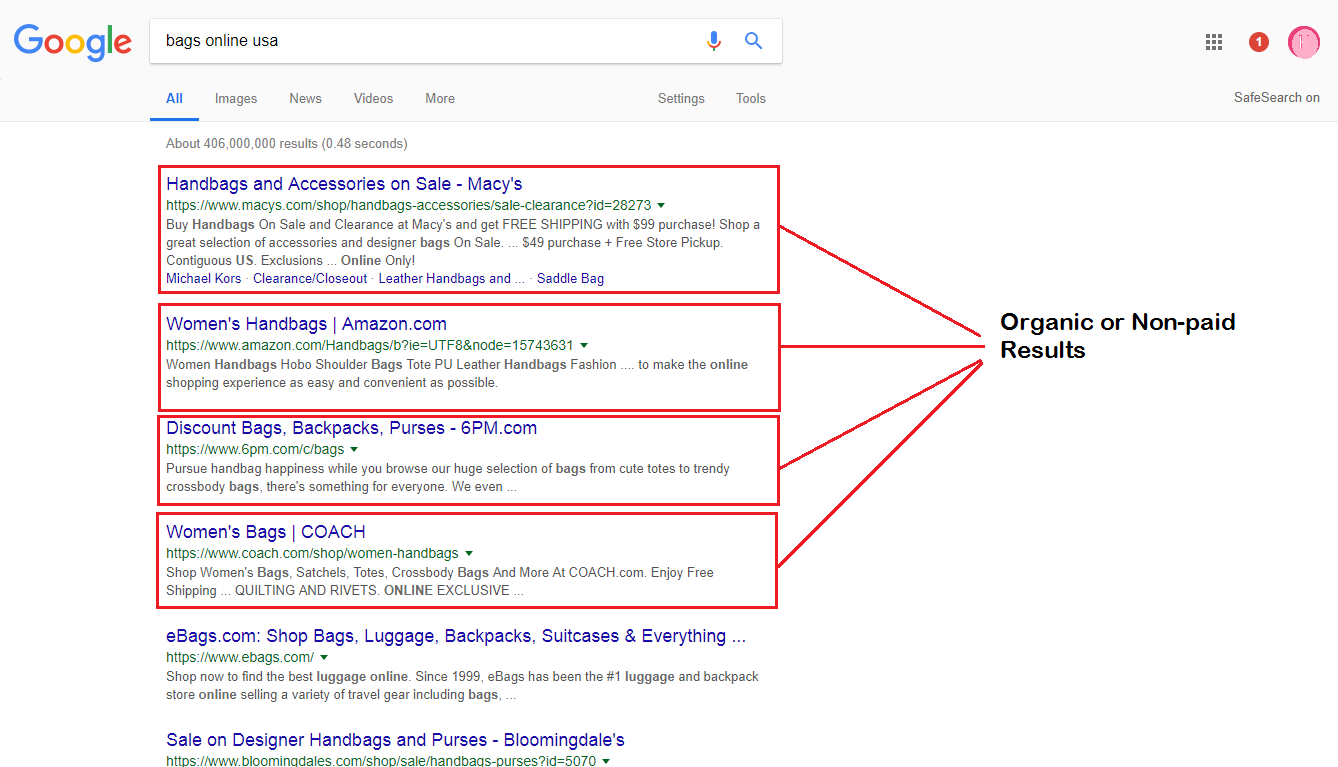
Task: Open the COACH Women's Bags result
Action: coord(265,531)
